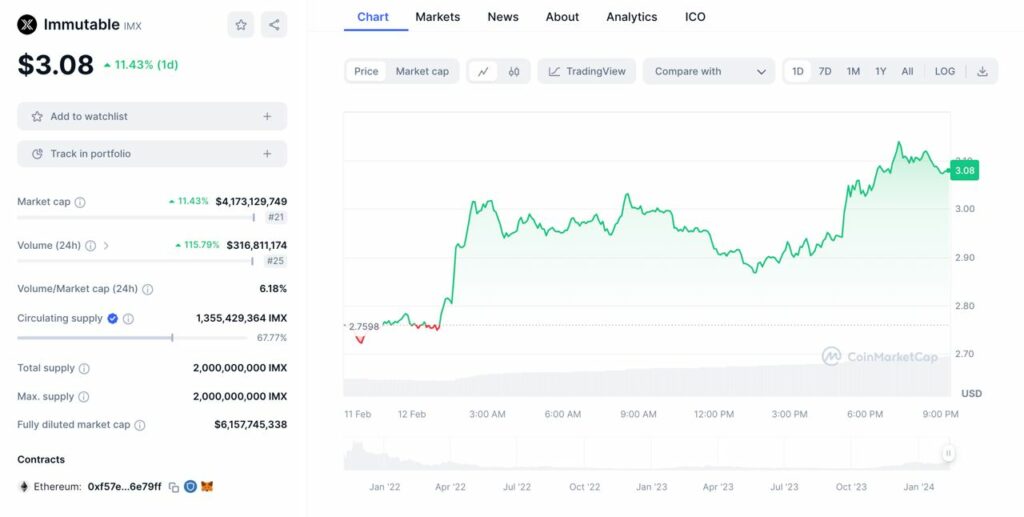Open the Volume/Market cap (24h) info icon
The width and height of the screenshot is (1024, 517).
(148, 289)
